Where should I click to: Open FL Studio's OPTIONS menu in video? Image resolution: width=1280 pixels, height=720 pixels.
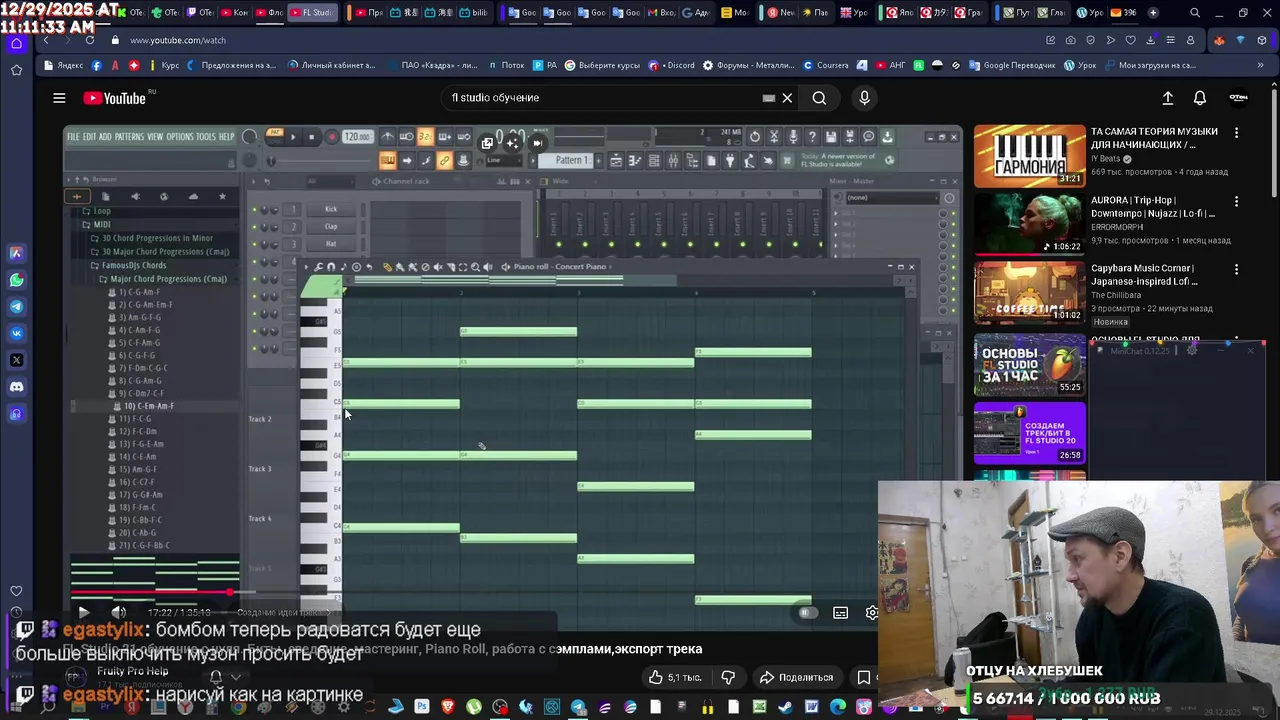180,137
